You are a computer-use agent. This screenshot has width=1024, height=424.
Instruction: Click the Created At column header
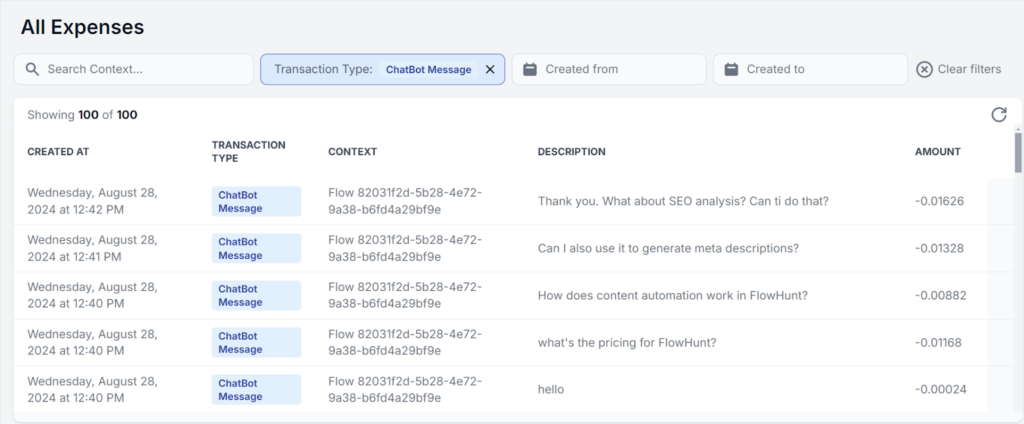click(x=58, y=152)
